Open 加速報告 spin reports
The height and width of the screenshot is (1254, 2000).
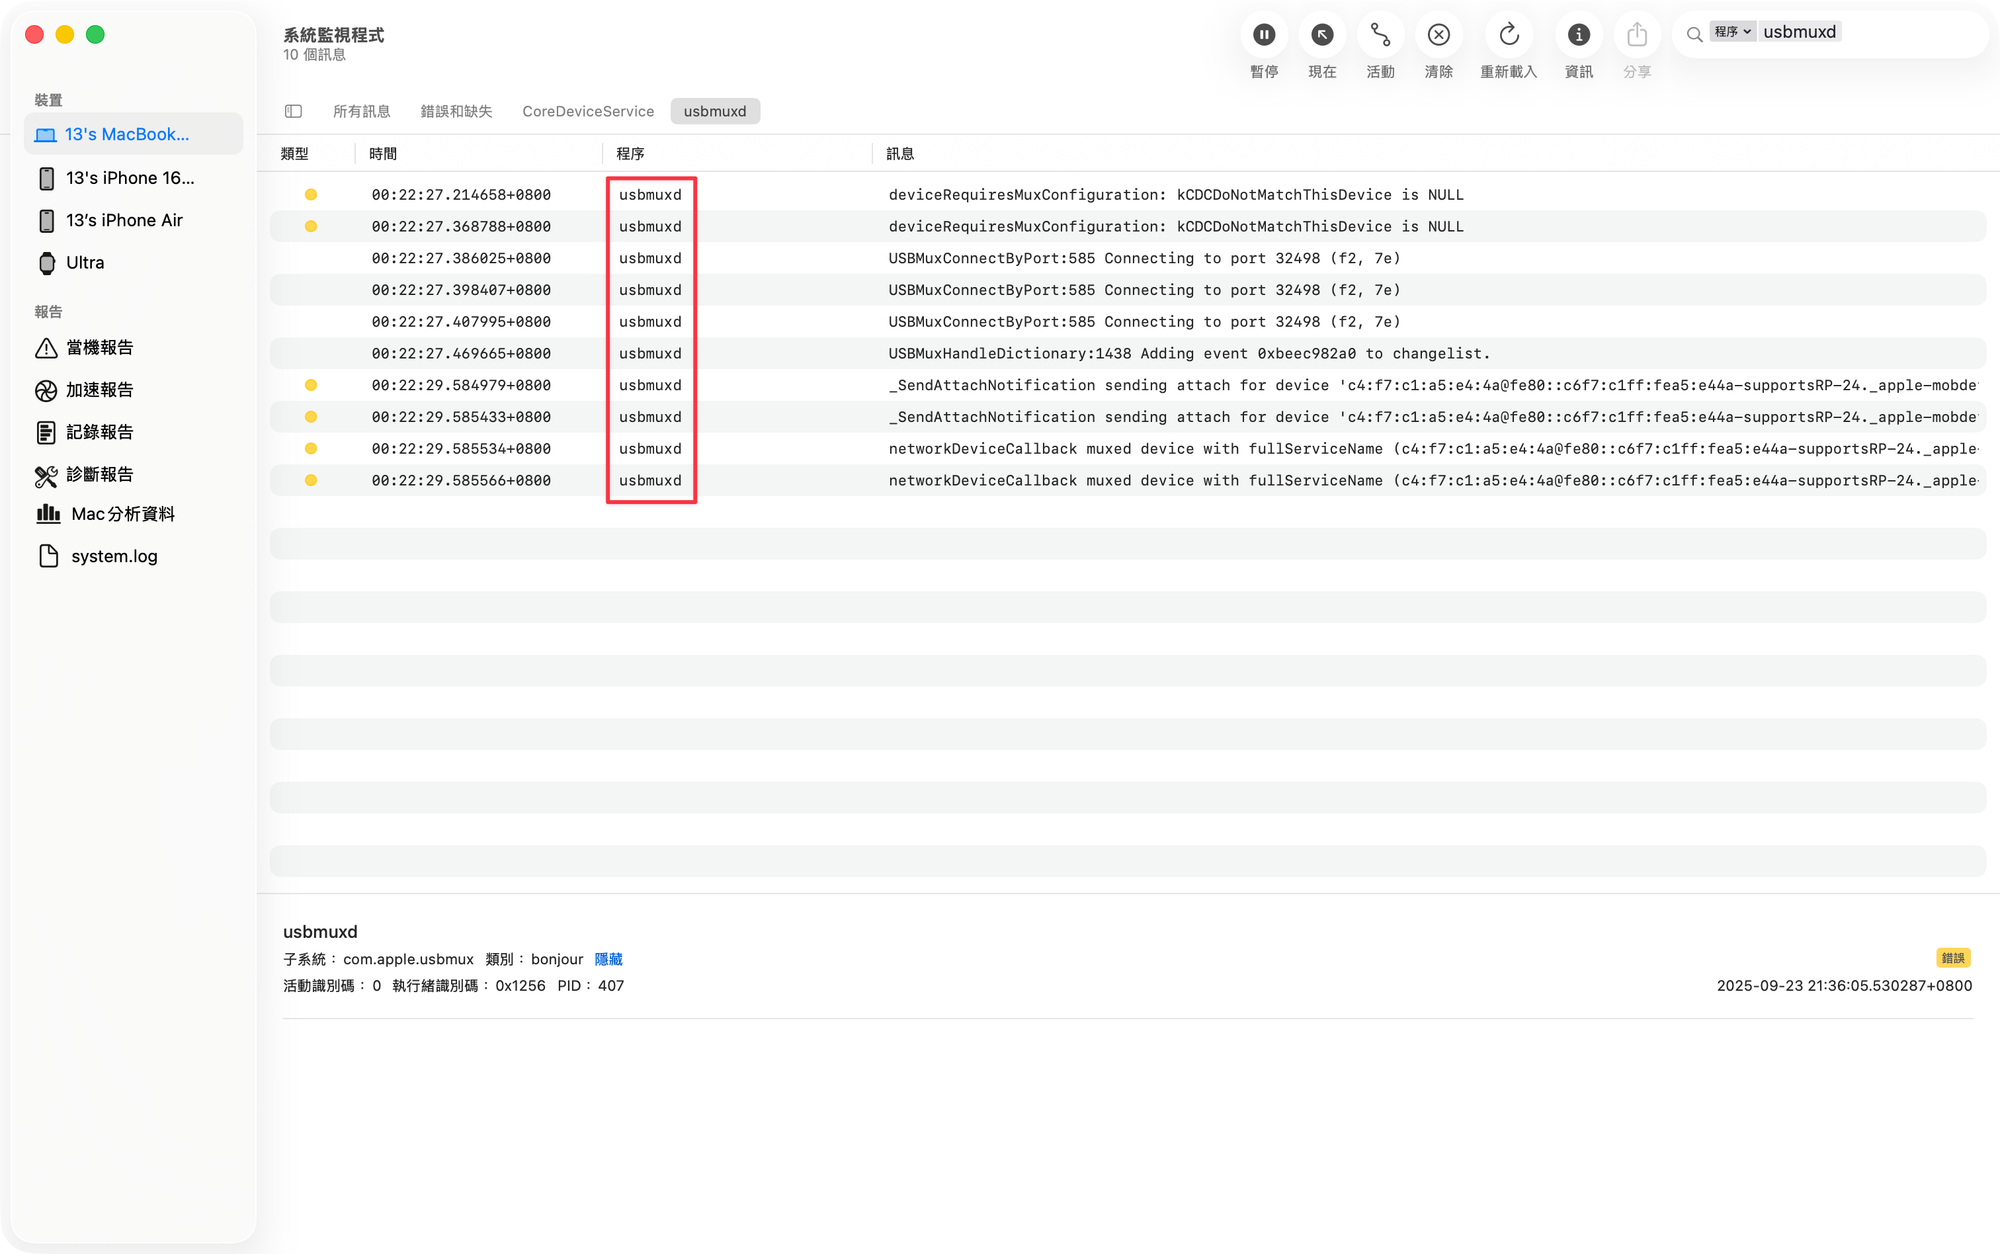(x=133, y=390)
